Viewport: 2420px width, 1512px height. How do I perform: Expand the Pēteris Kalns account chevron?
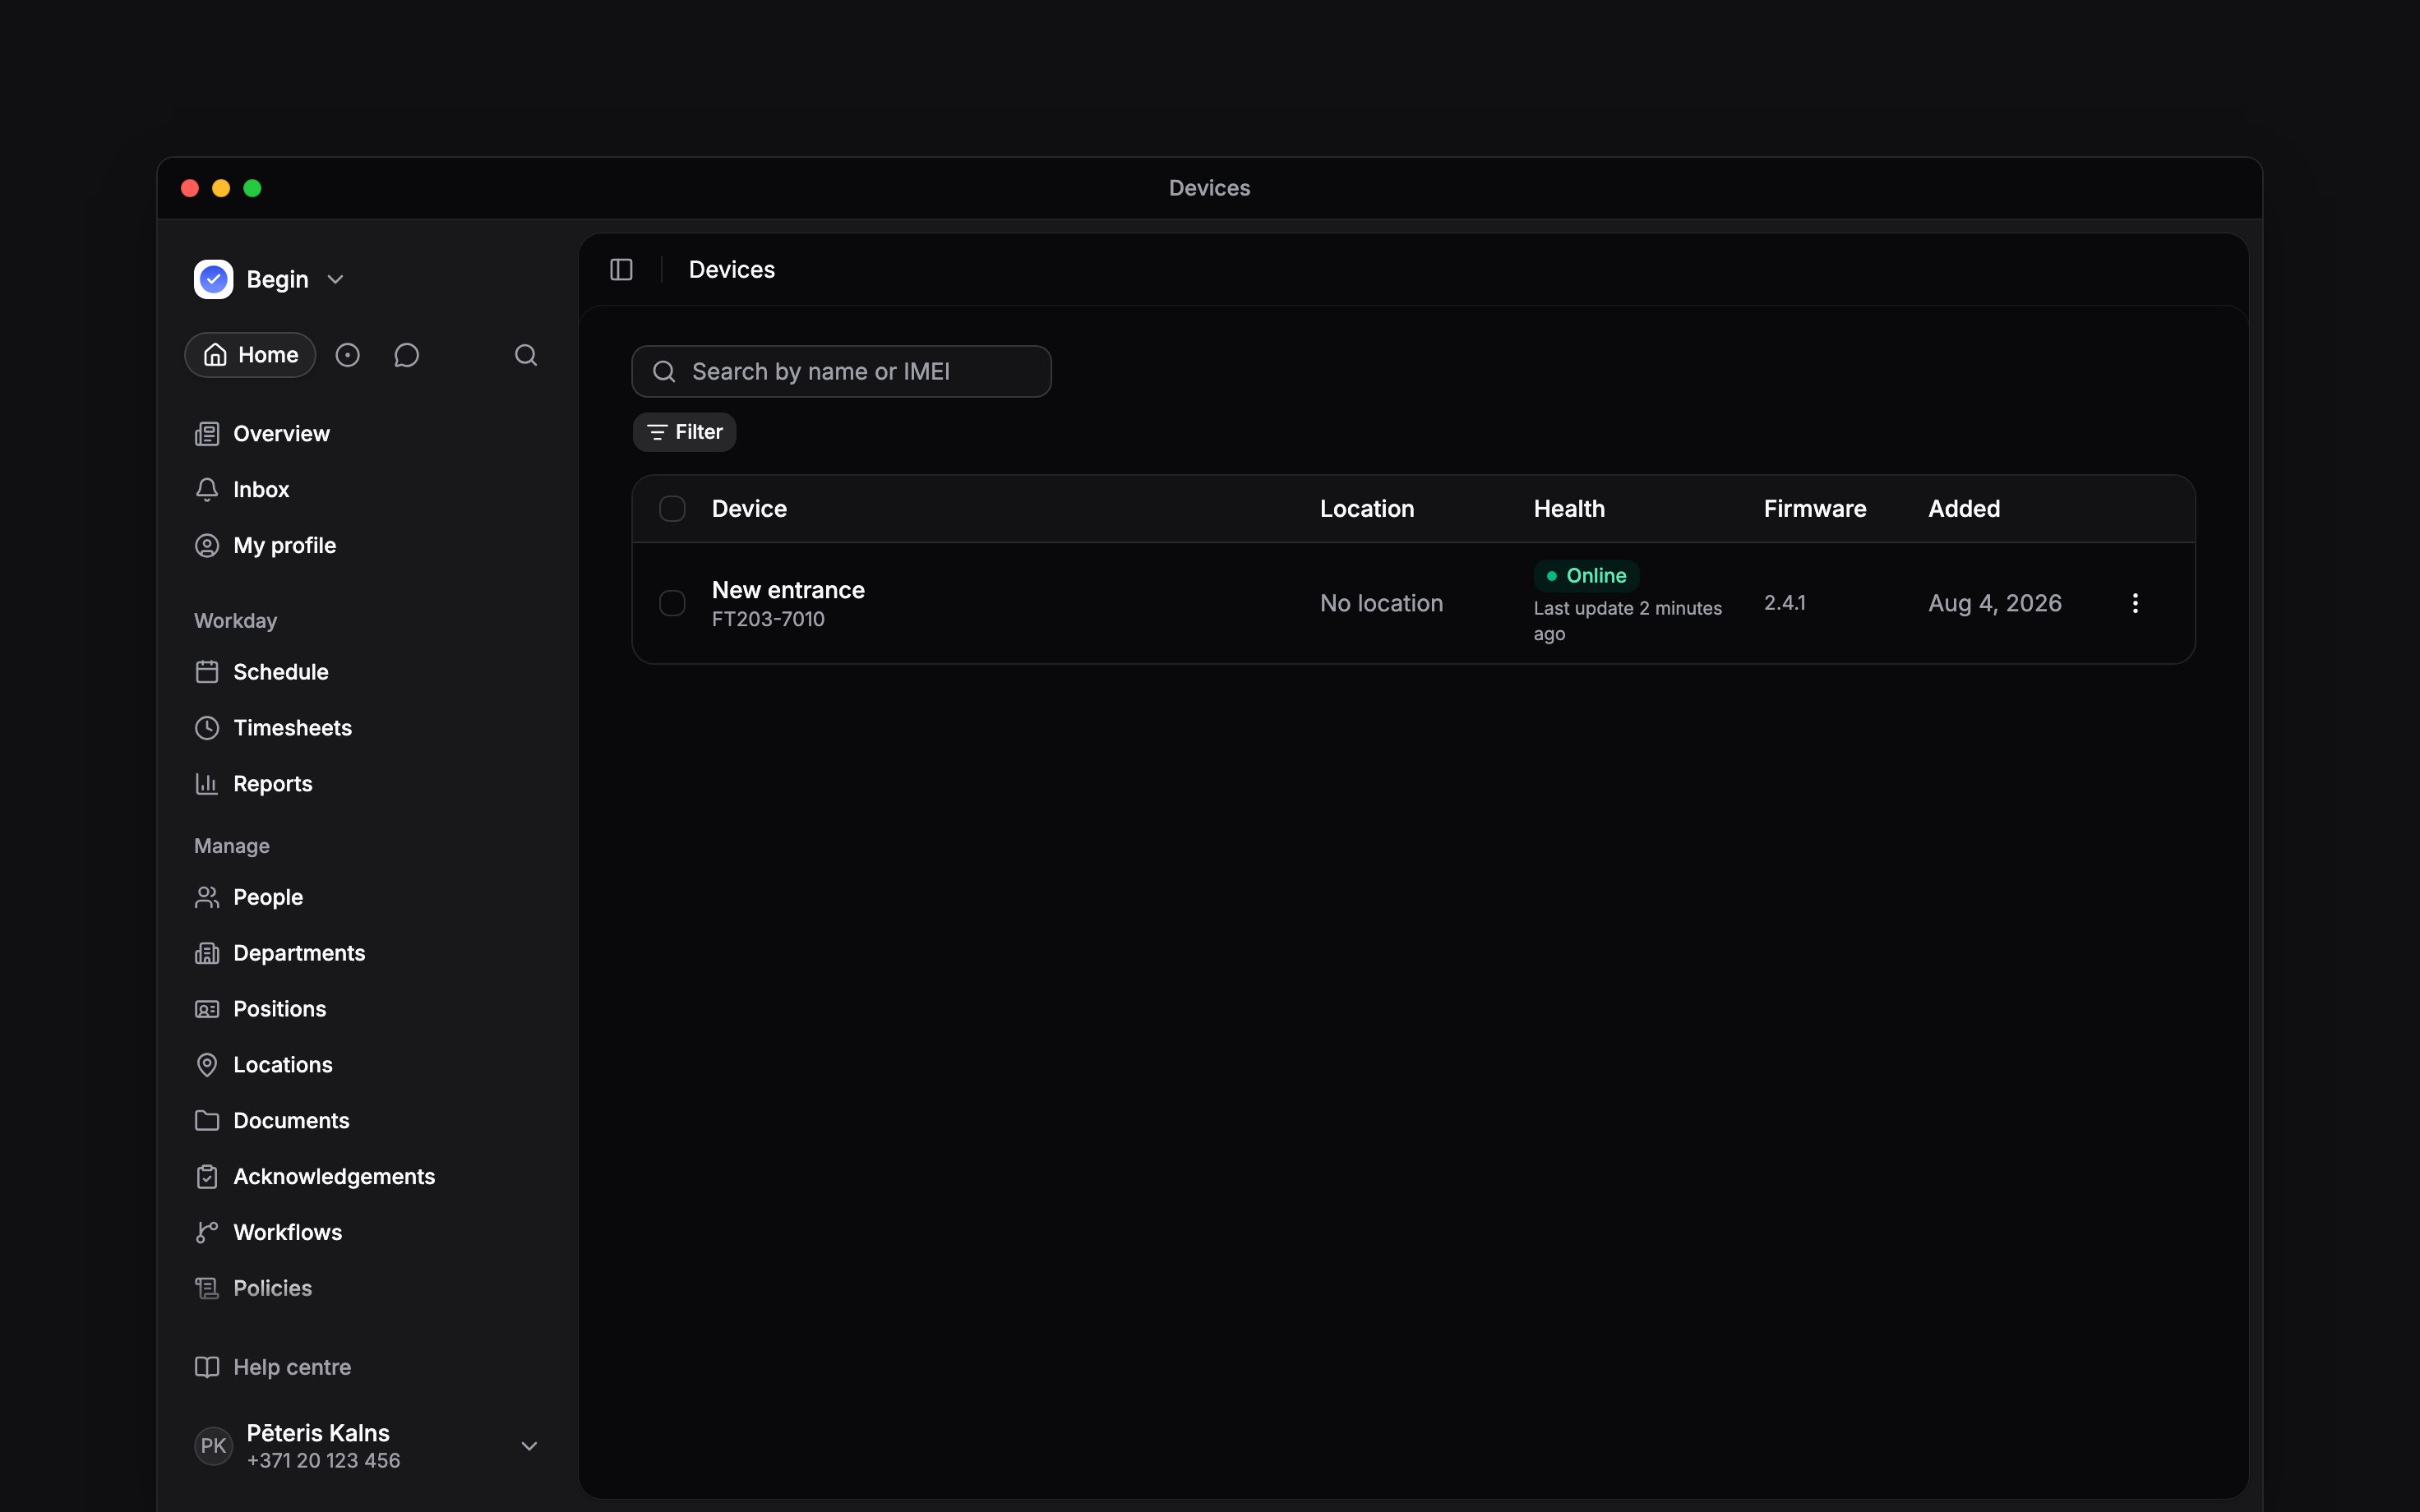pyautogui.click(x=529, y=1446)
